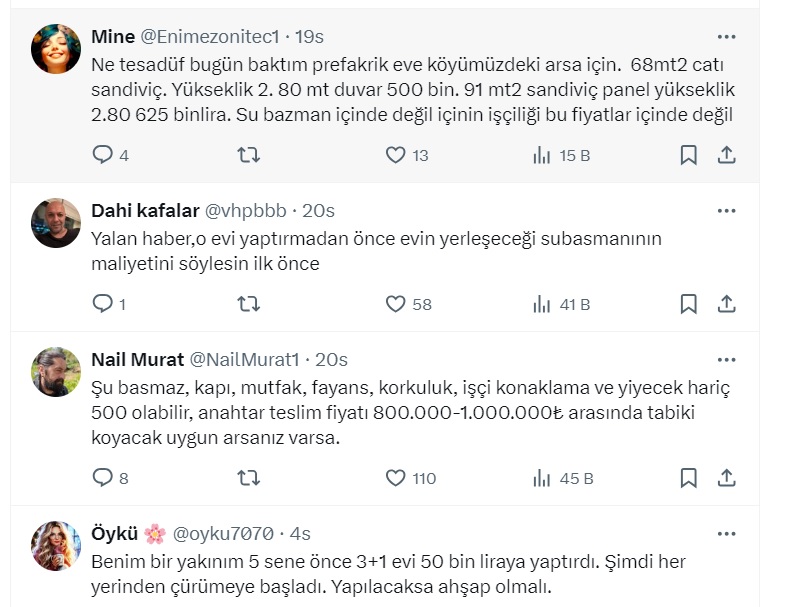
Task: Open more options for Öykü's tweet
Action: click(x=727, y=533)
